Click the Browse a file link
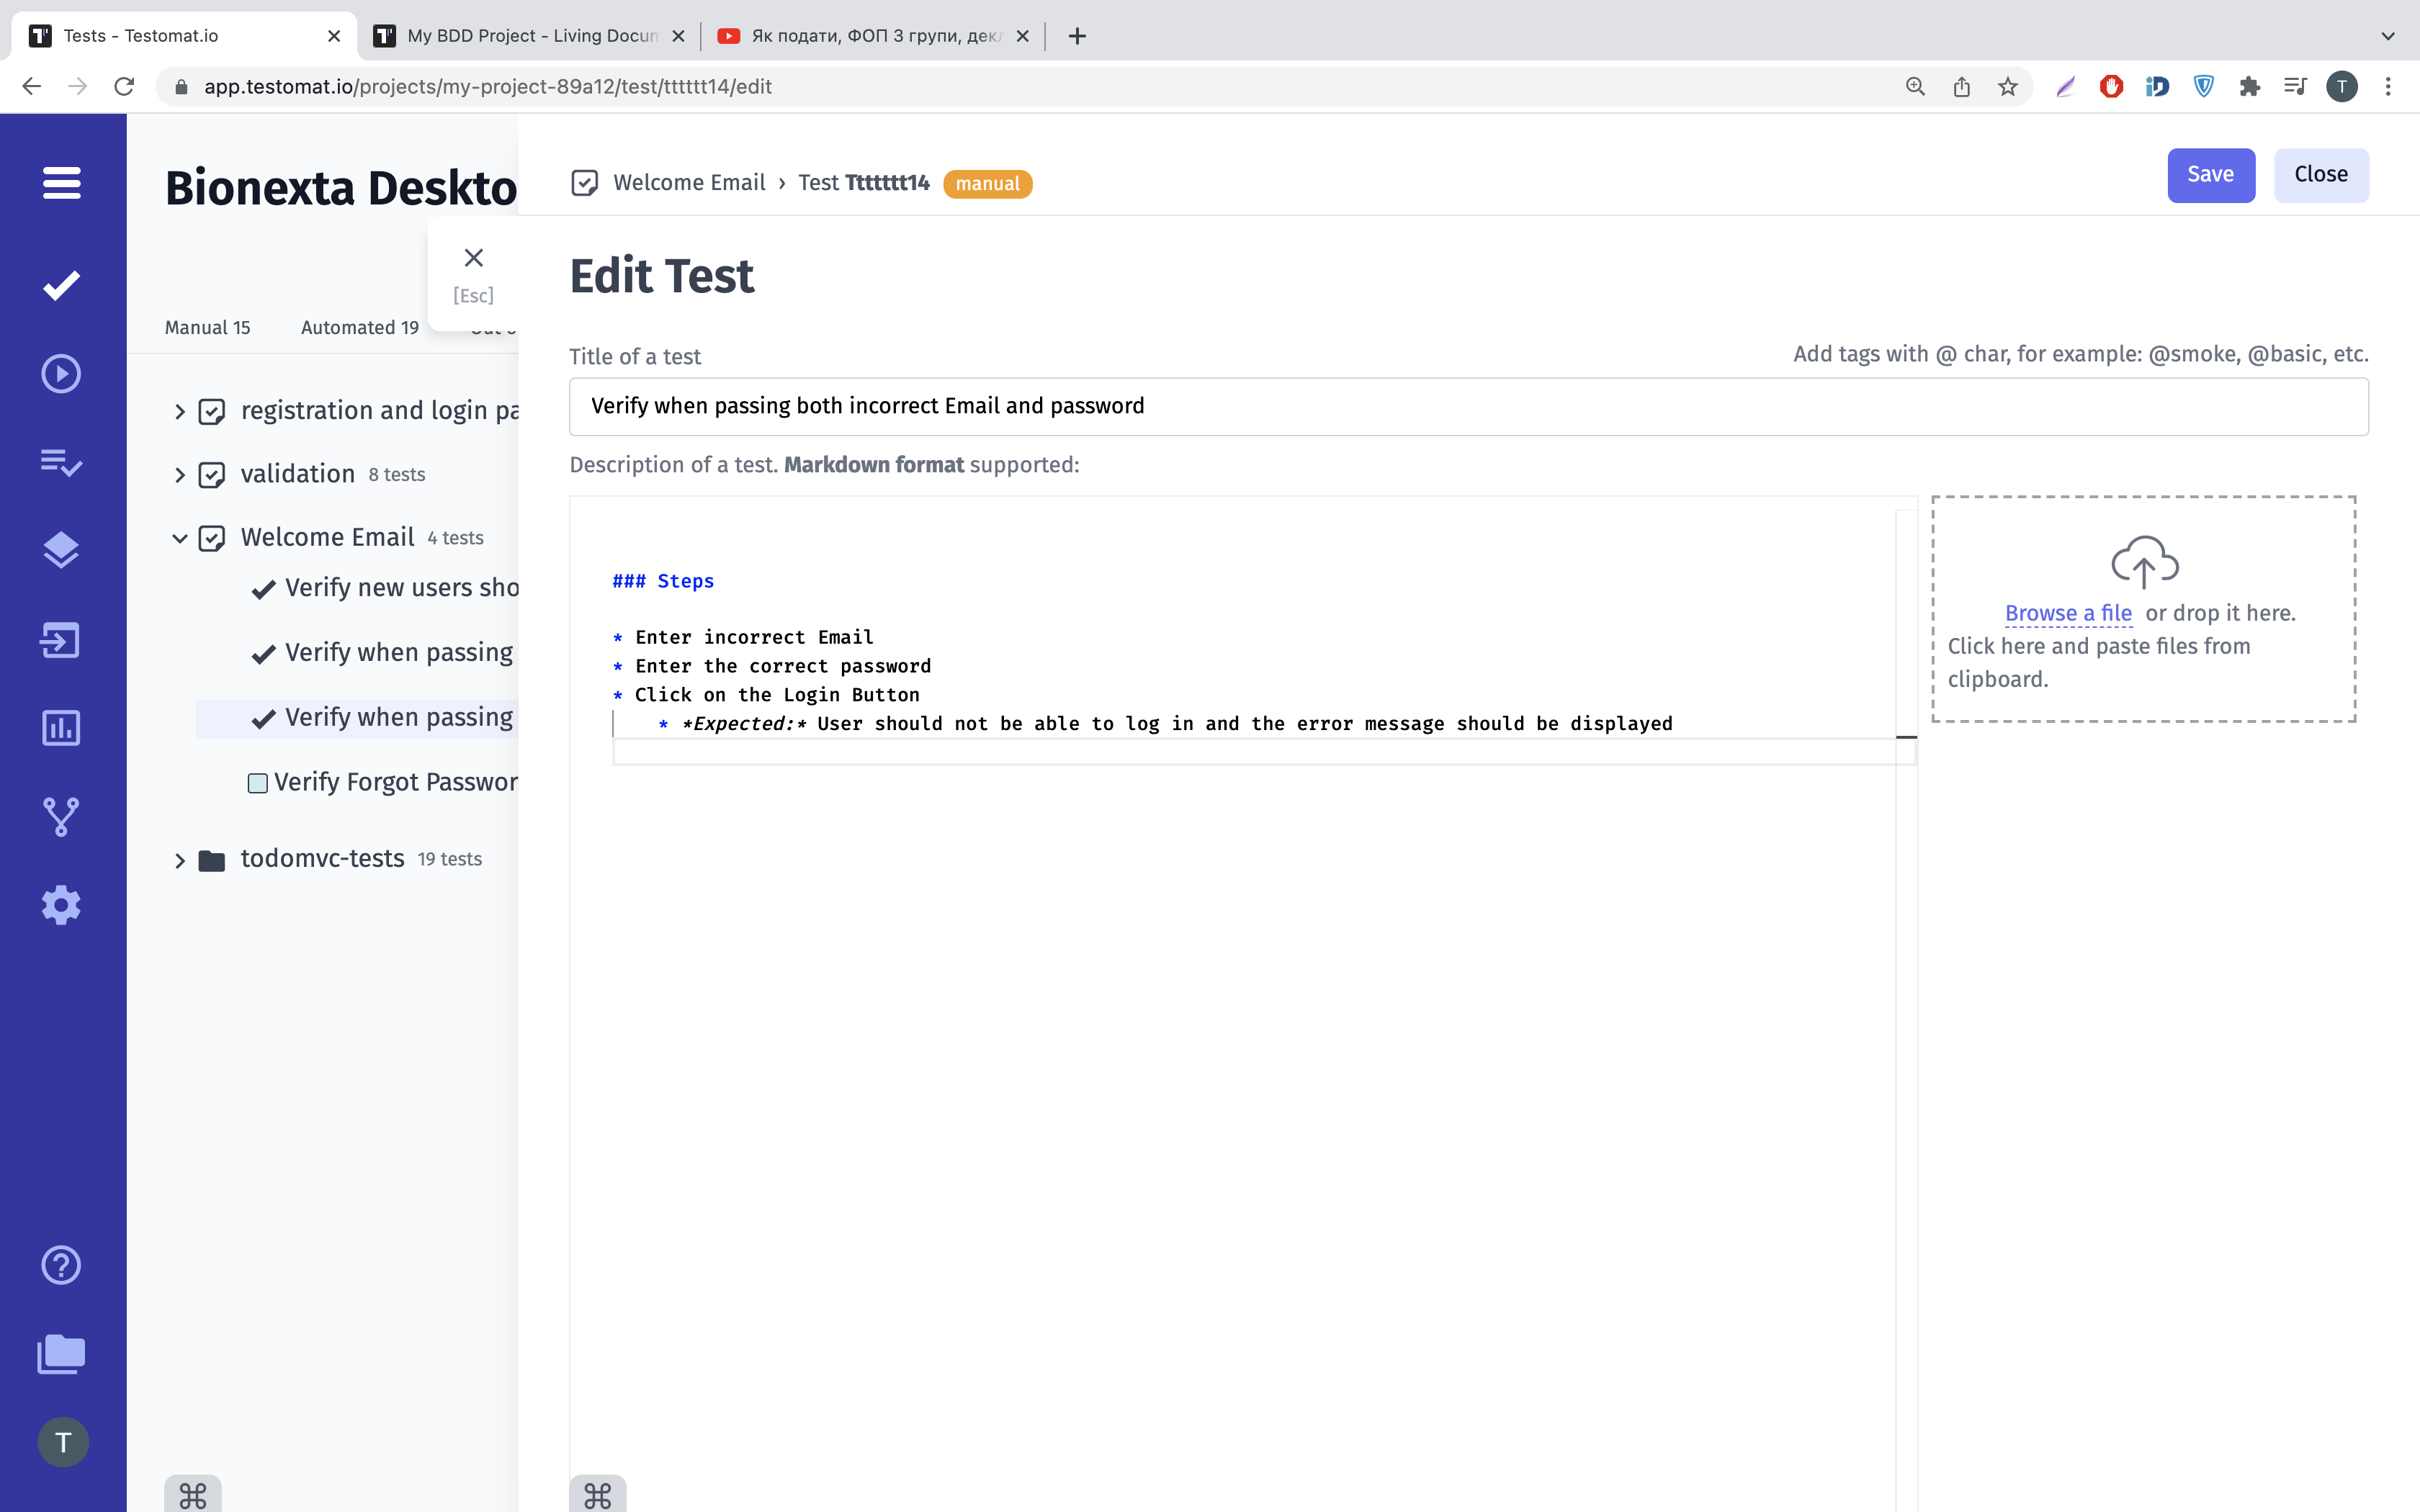 coord(2068,613)
